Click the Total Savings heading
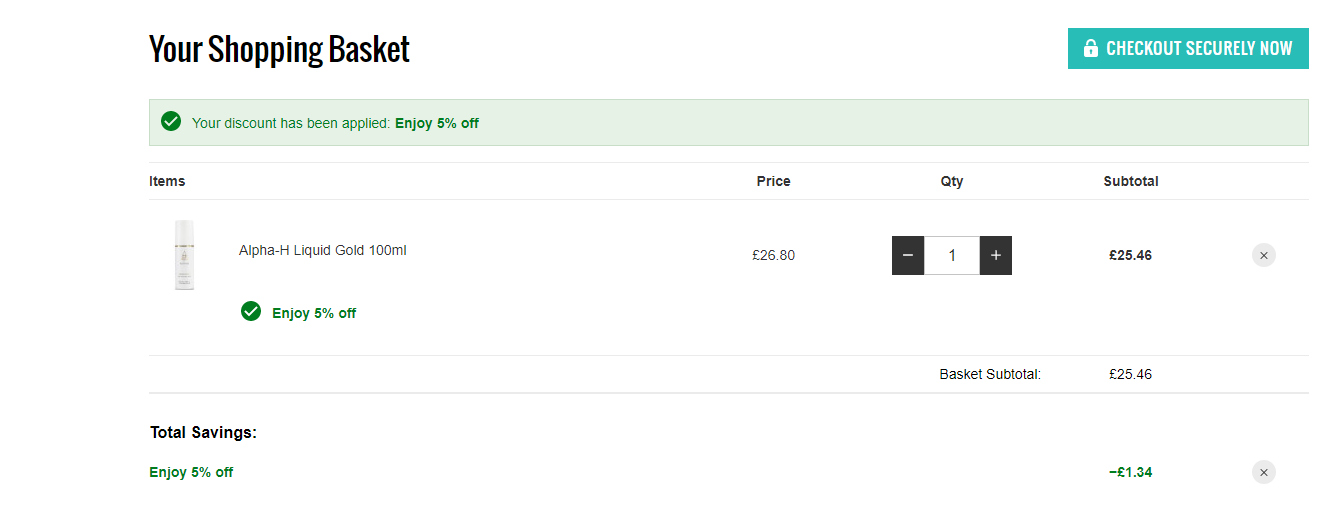1317x512 pixels. (204, 432)
